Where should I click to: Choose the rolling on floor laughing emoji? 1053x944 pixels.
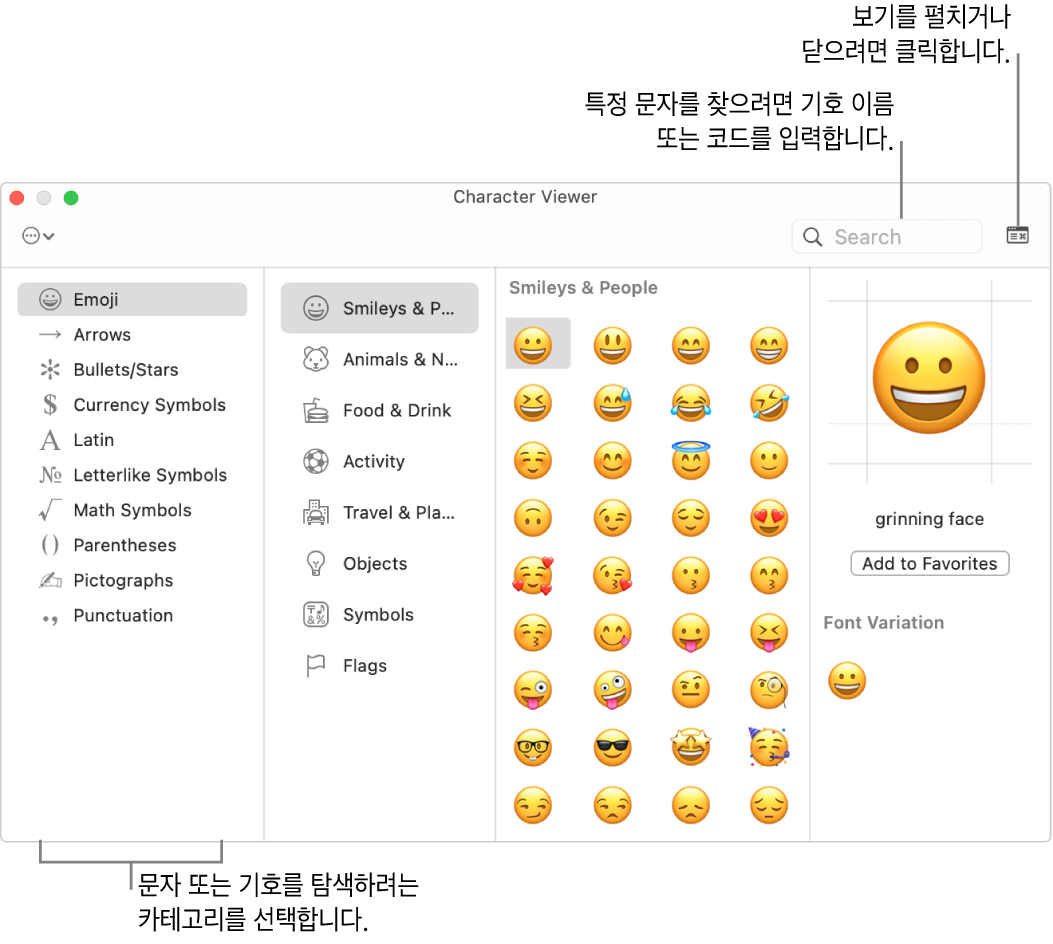tap(769, 404)
